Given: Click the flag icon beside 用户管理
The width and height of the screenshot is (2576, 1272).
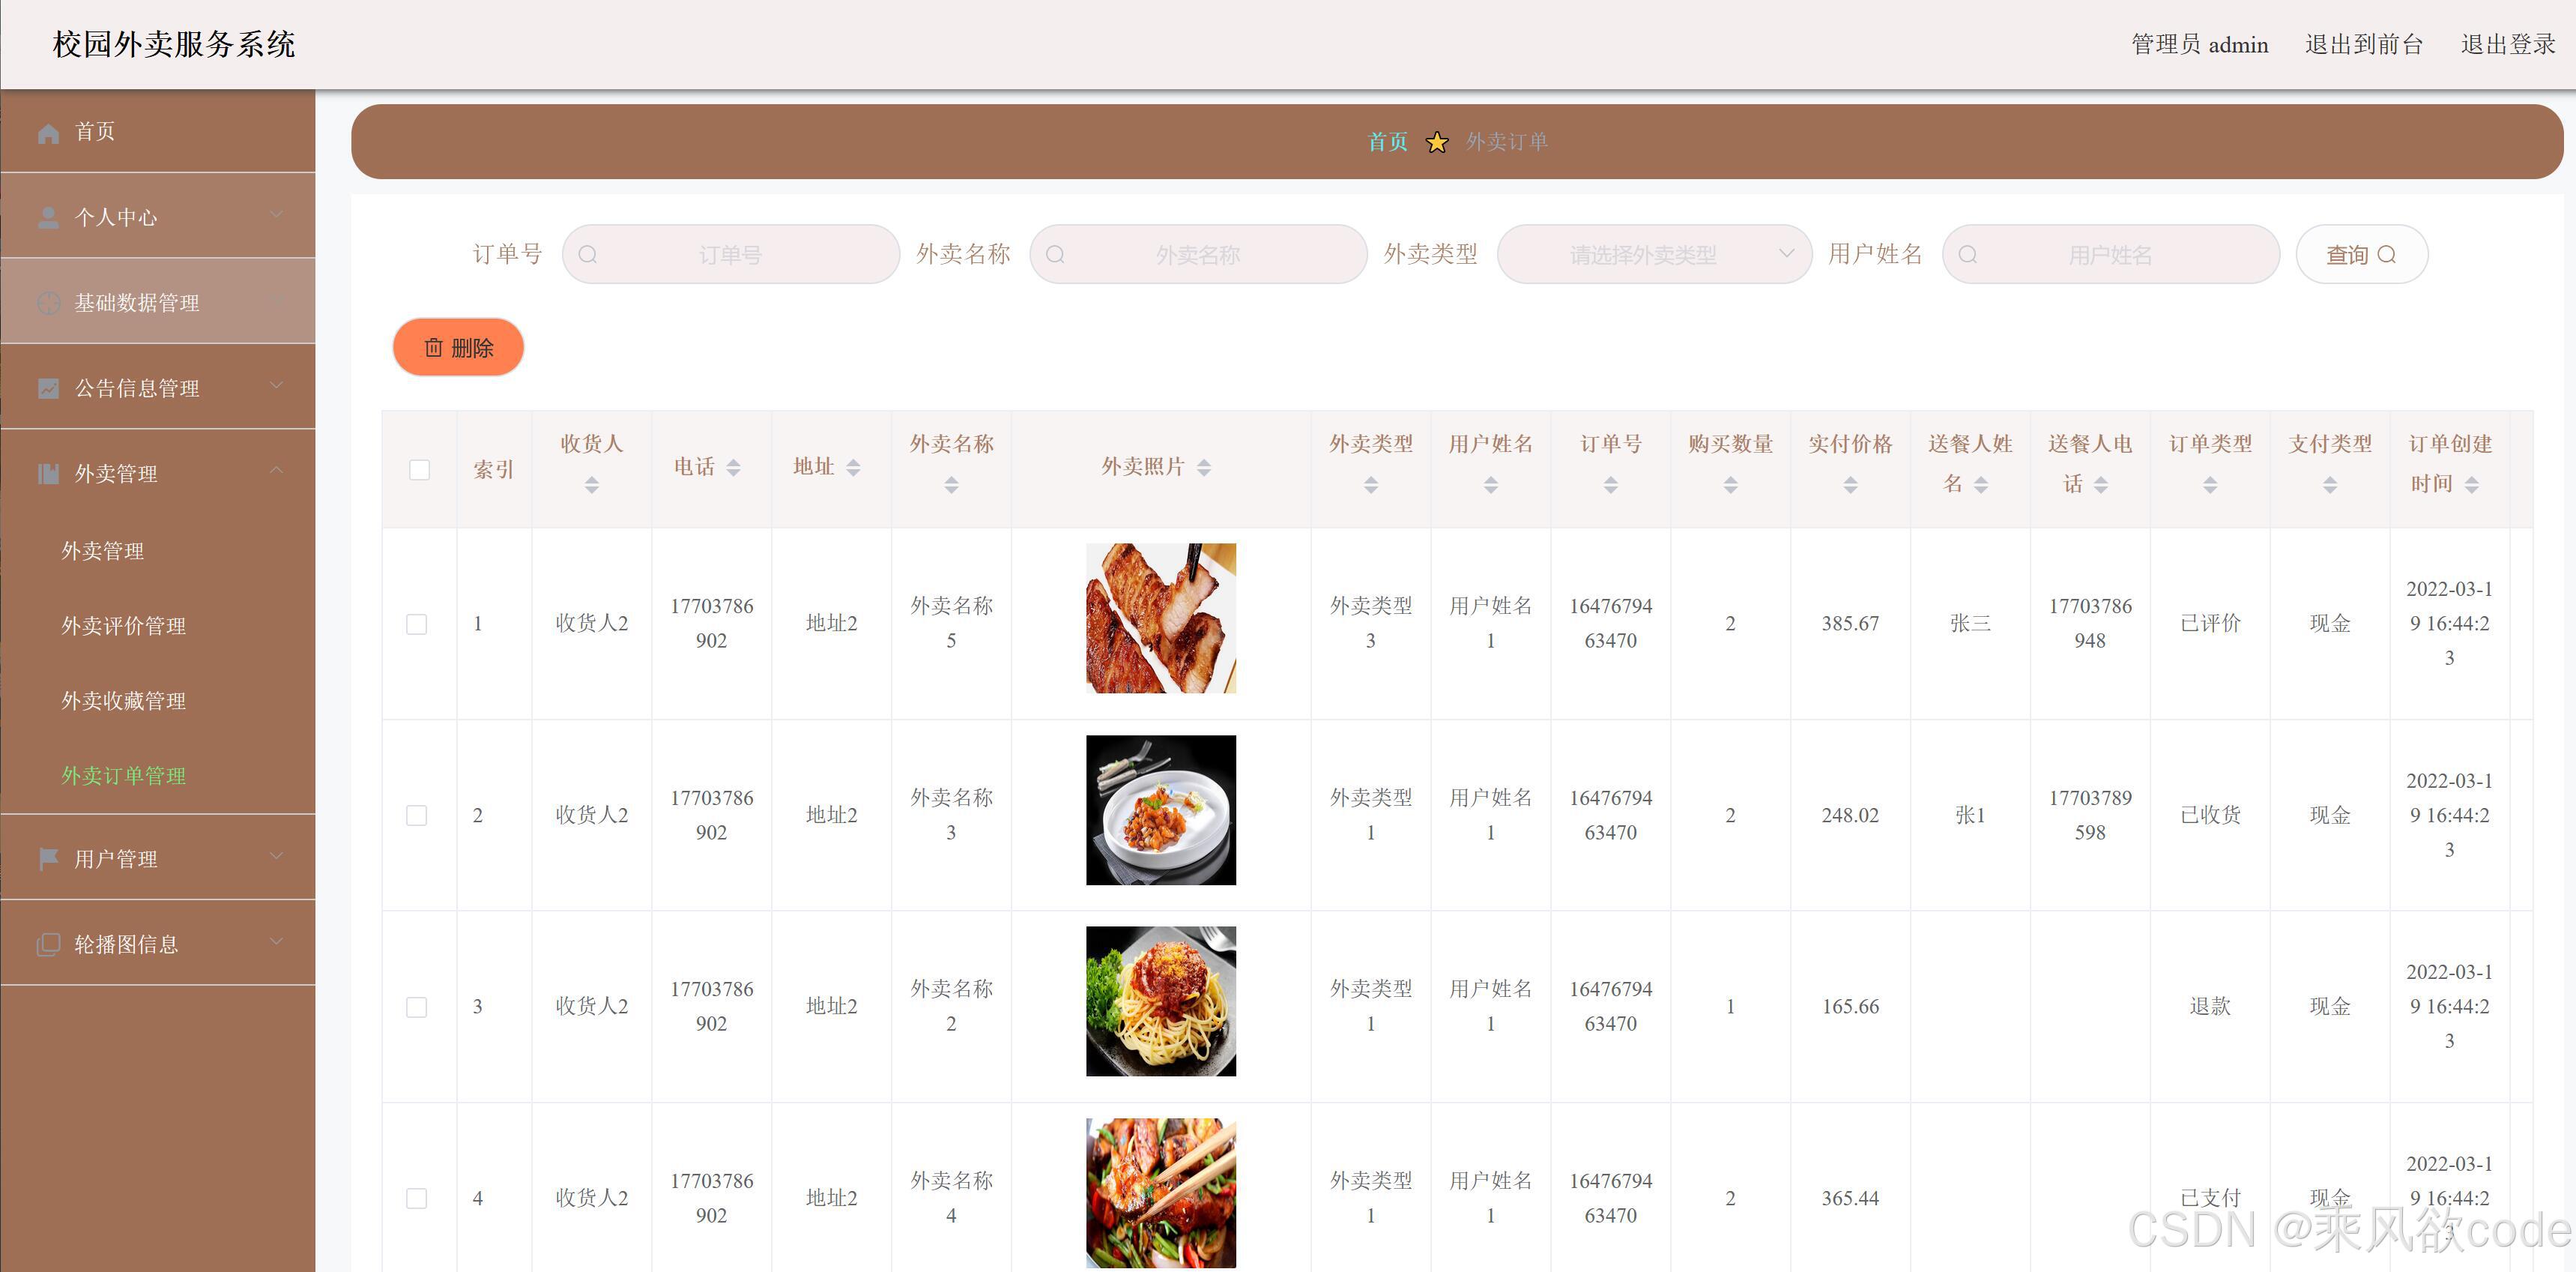Looking at the screenshot, I should pos(48,859).
